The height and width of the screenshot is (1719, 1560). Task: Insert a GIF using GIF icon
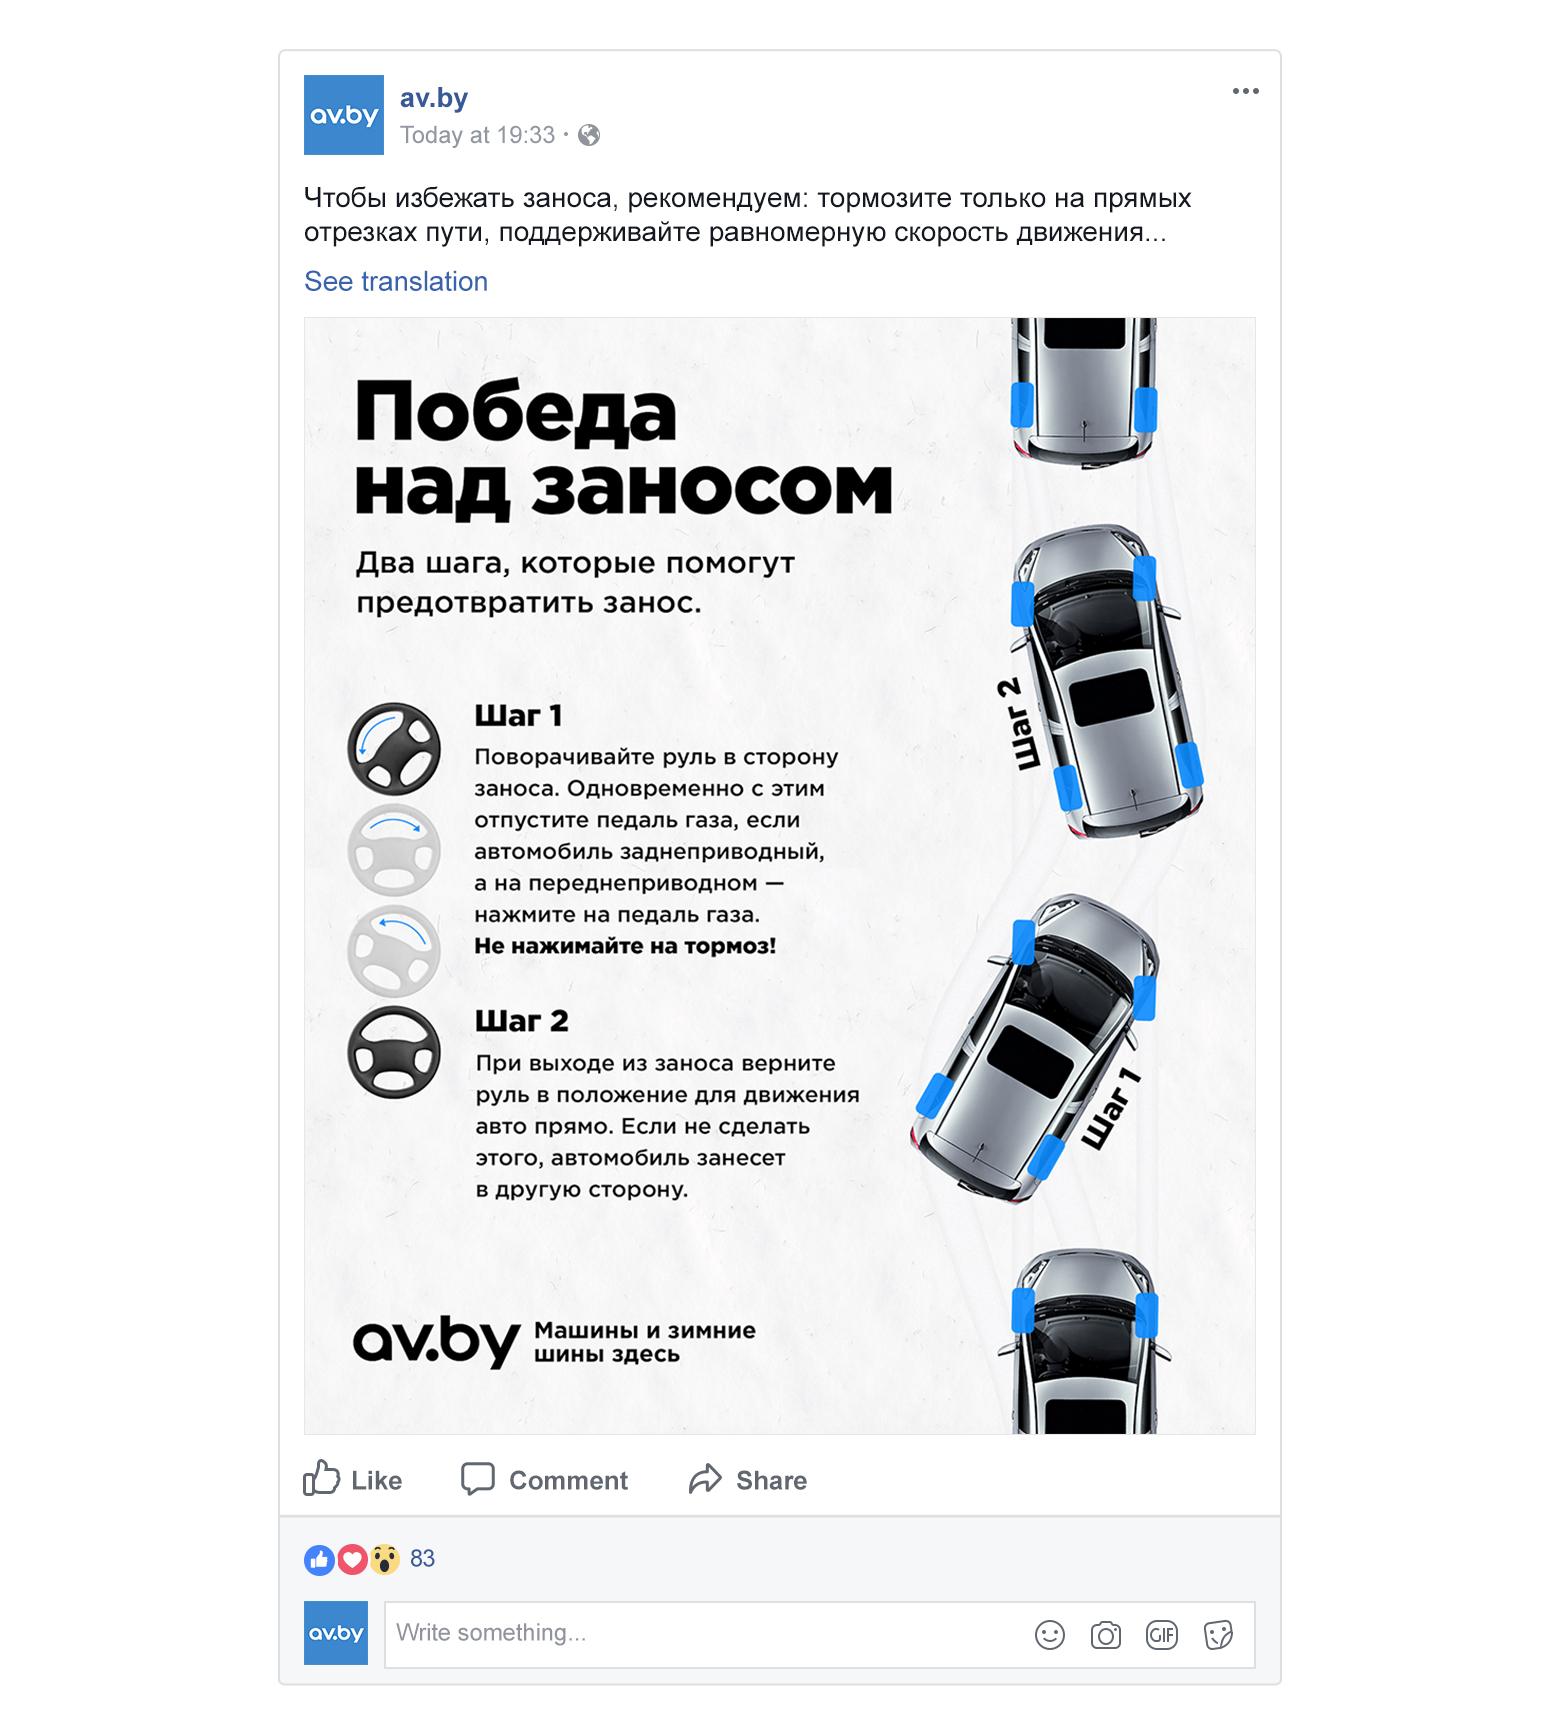pos(1162,1636)
